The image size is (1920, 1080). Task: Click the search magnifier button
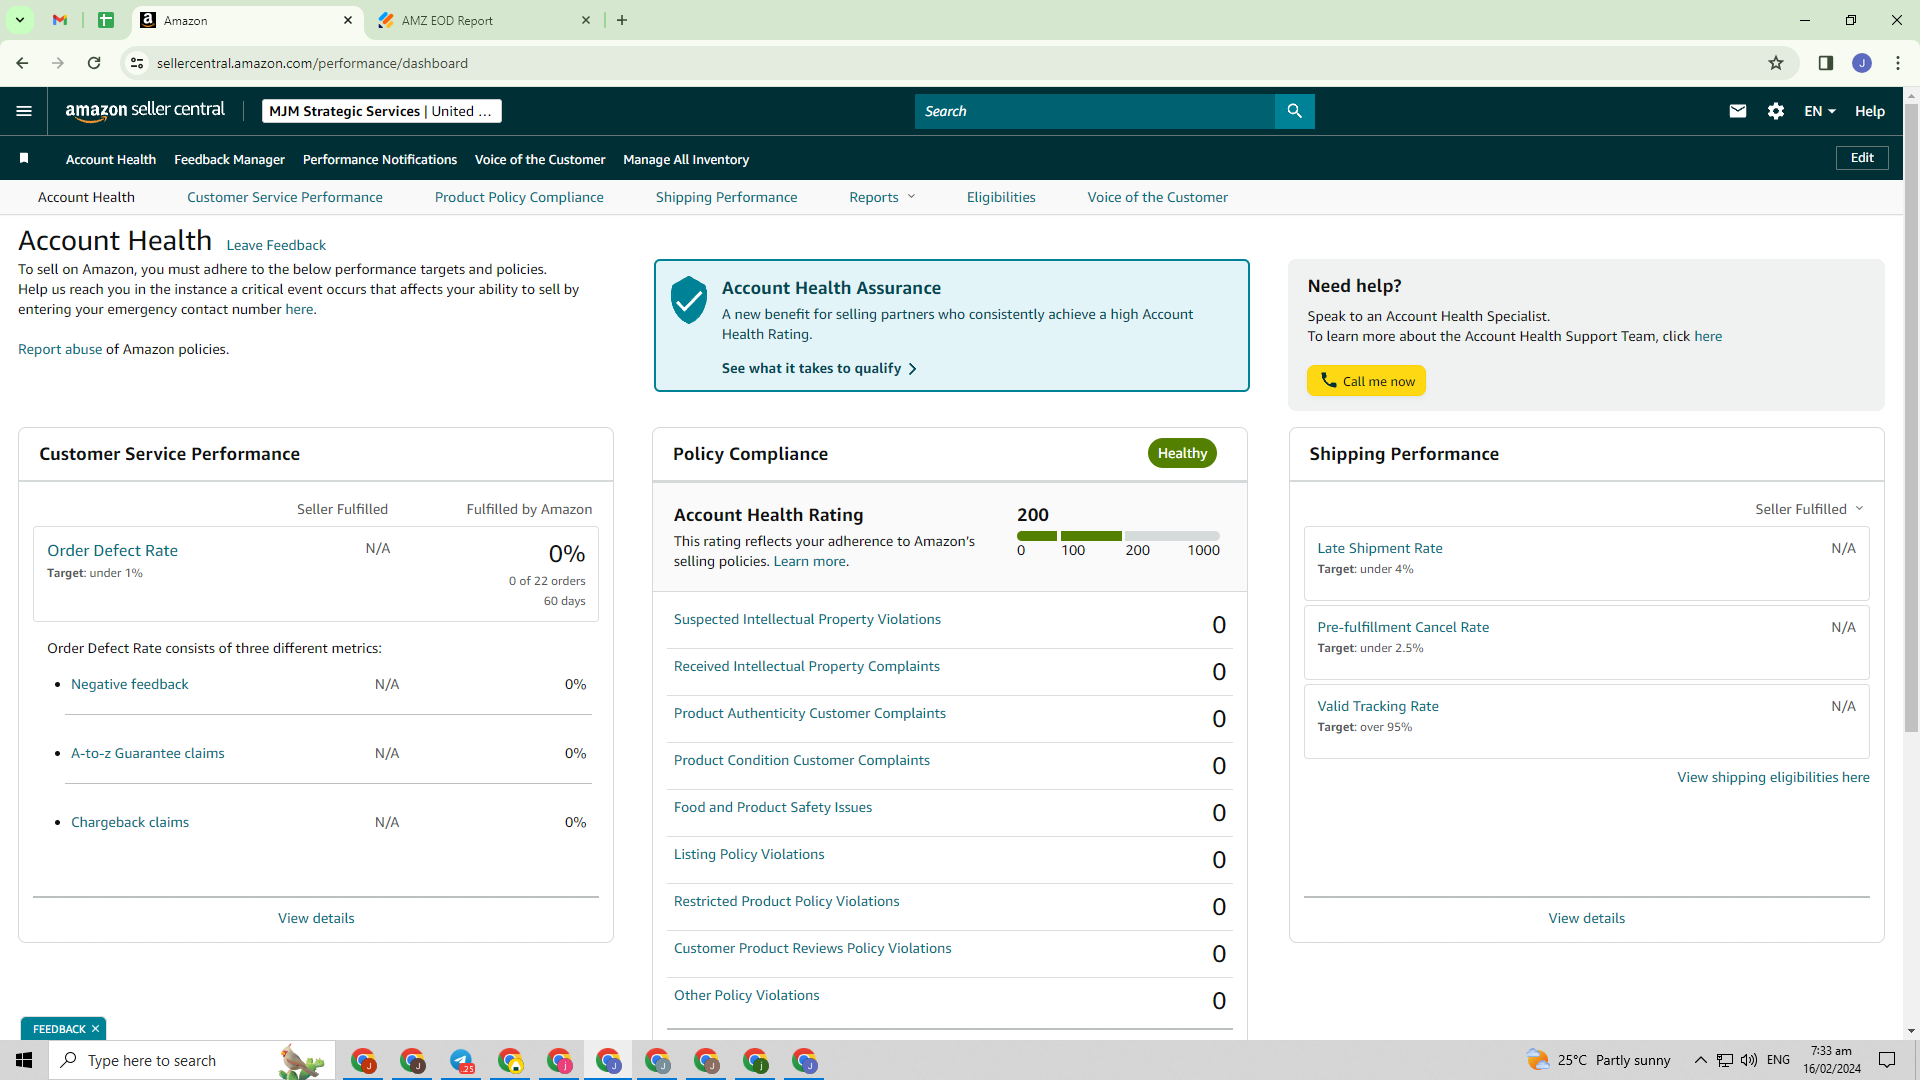tap(1294, 111)
